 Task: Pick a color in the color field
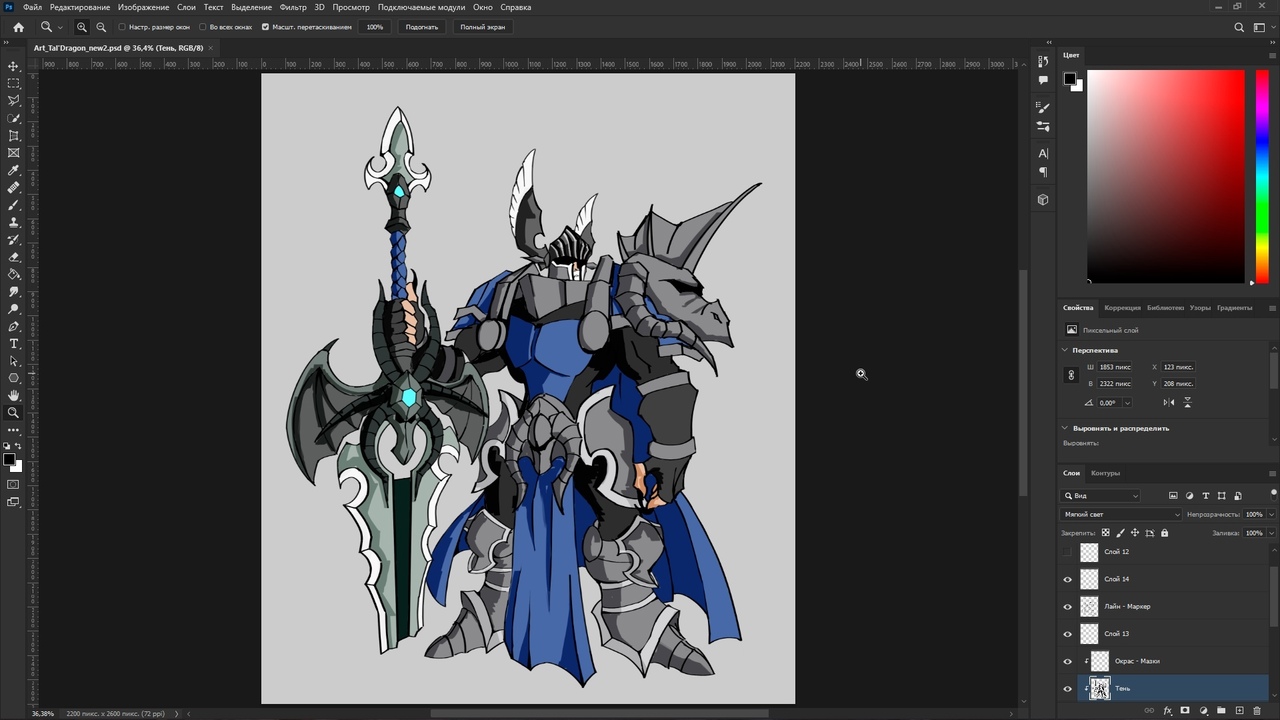pyautogui.click(x=1166, y=176)
